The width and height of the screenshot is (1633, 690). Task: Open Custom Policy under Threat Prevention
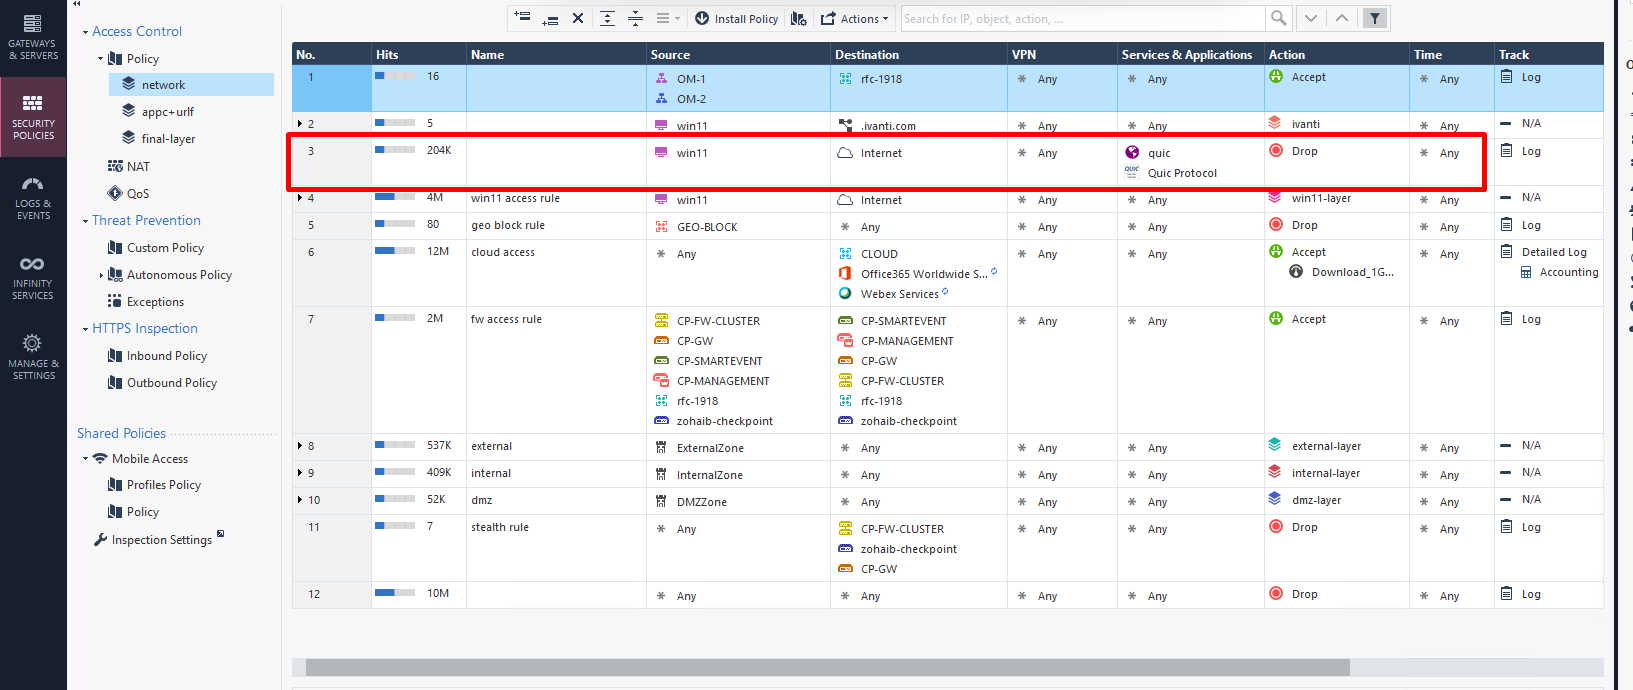click(x=165, y=248)
